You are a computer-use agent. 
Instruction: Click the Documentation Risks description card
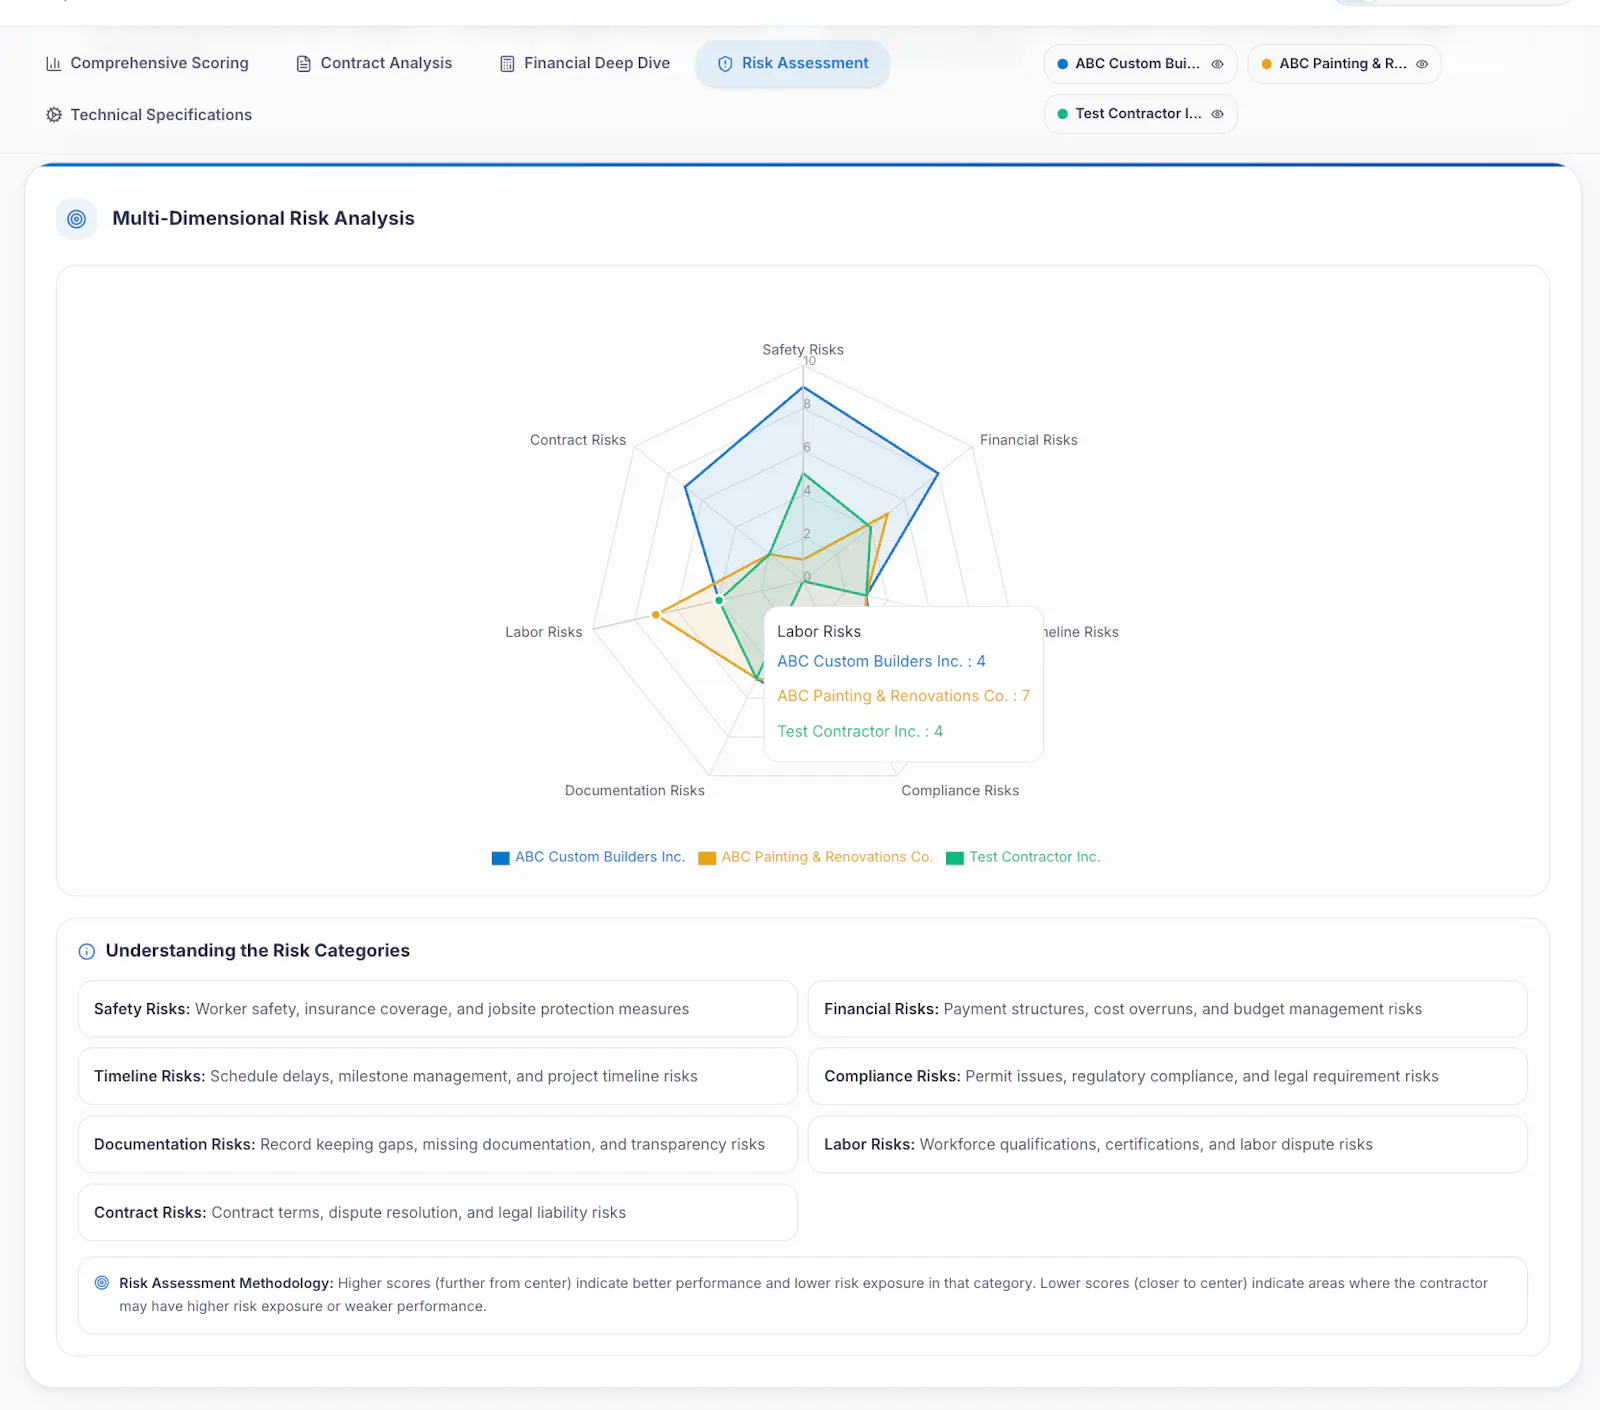point(438,1144)
